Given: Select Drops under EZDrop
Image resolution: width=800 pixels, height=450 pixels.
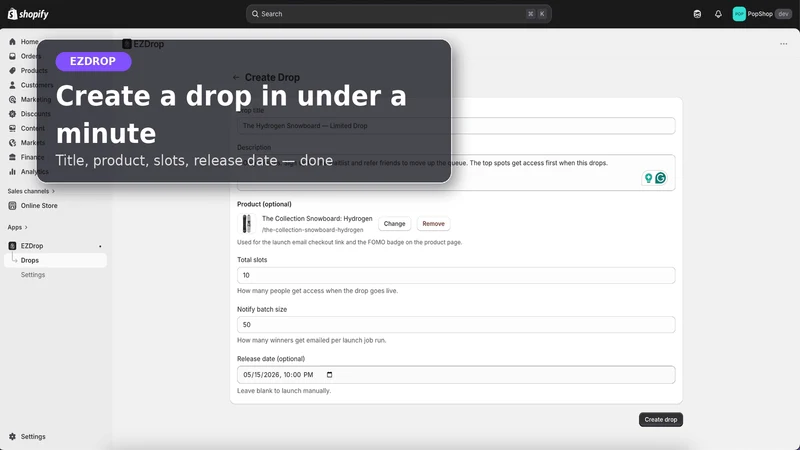Looking at the screenshot, I should pos(55,260).
